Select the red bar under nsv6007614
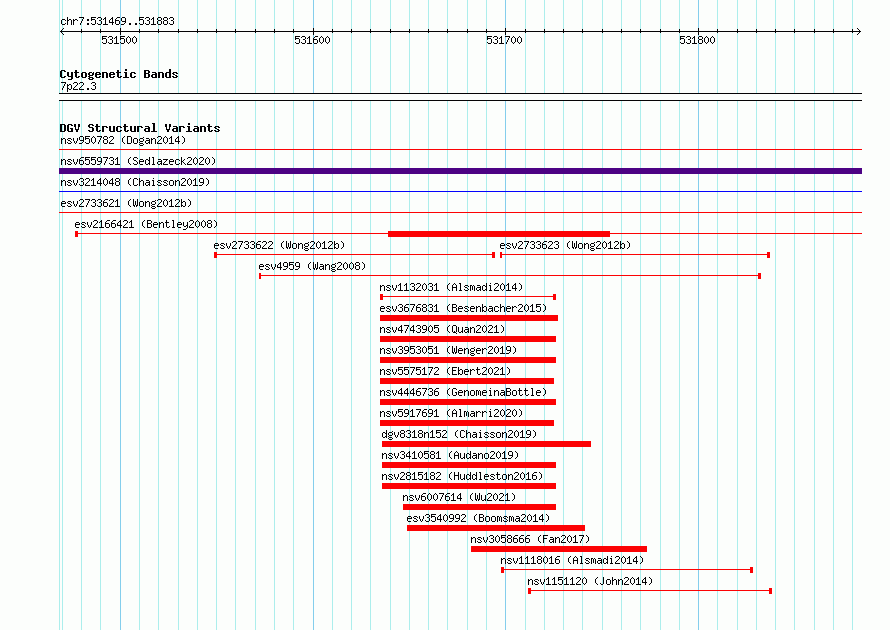This screenshot has width=890, height=630. point(480,507)
